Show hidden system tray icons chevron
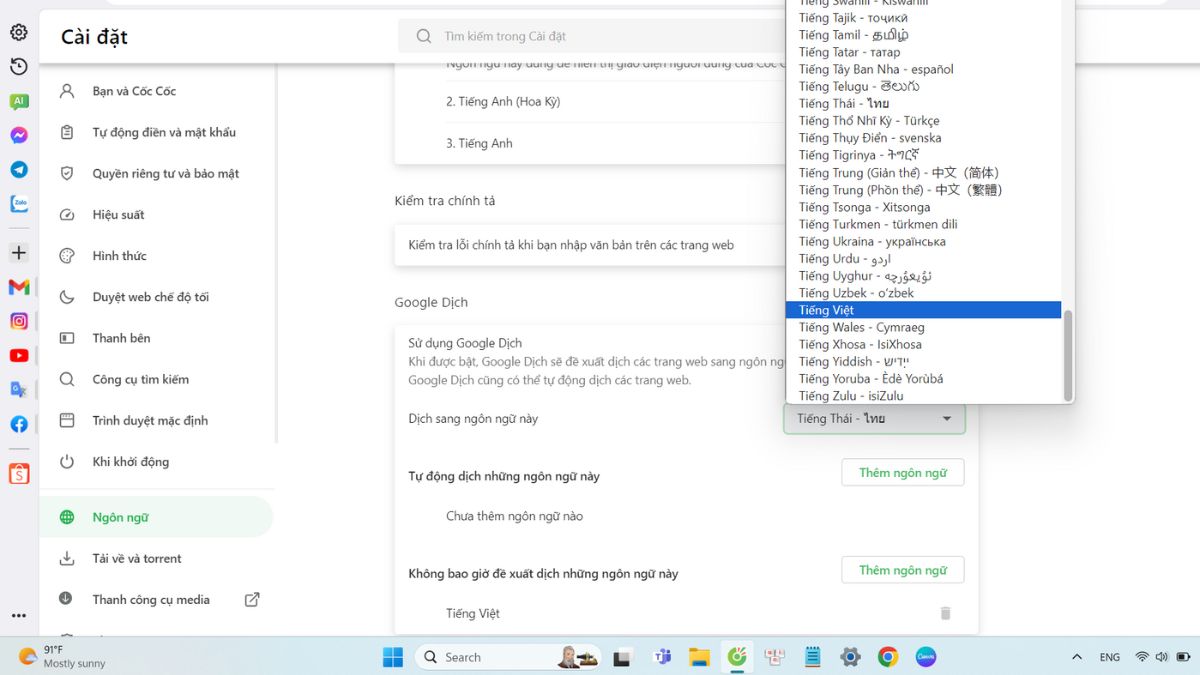Screen dimensions: 1200x675 click(1077, 657)
